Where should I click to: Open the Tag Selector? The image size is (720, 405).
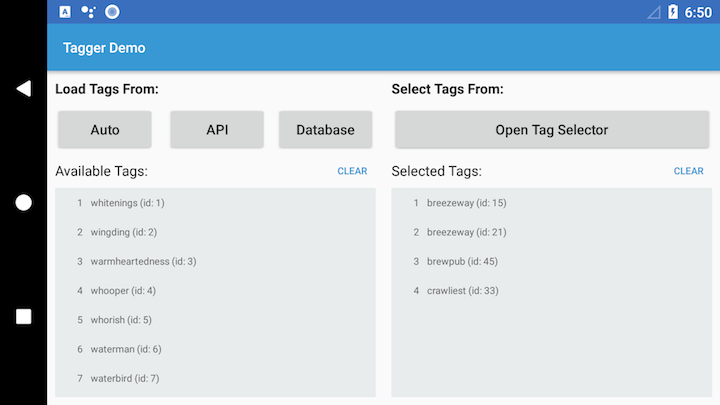click(552, 129)
